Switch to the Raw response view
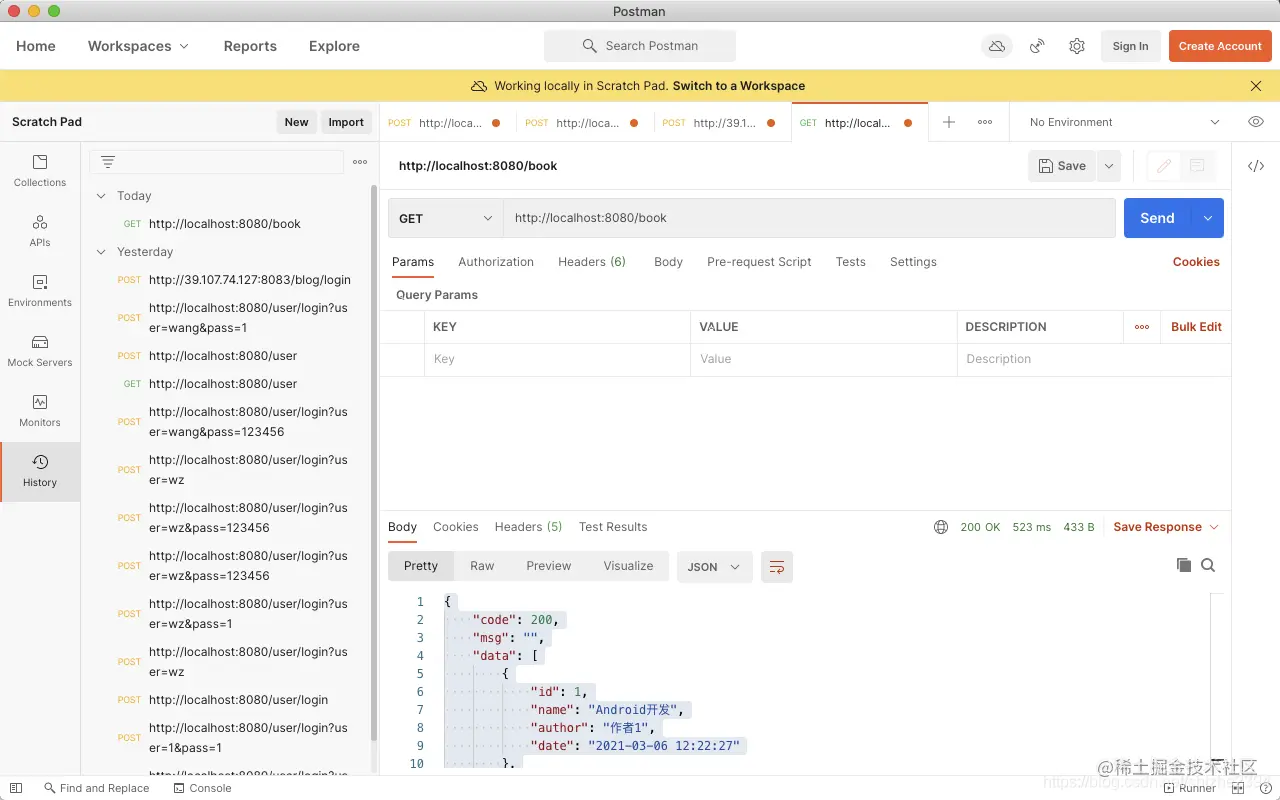1280x800 pixels. click(482, 566)
